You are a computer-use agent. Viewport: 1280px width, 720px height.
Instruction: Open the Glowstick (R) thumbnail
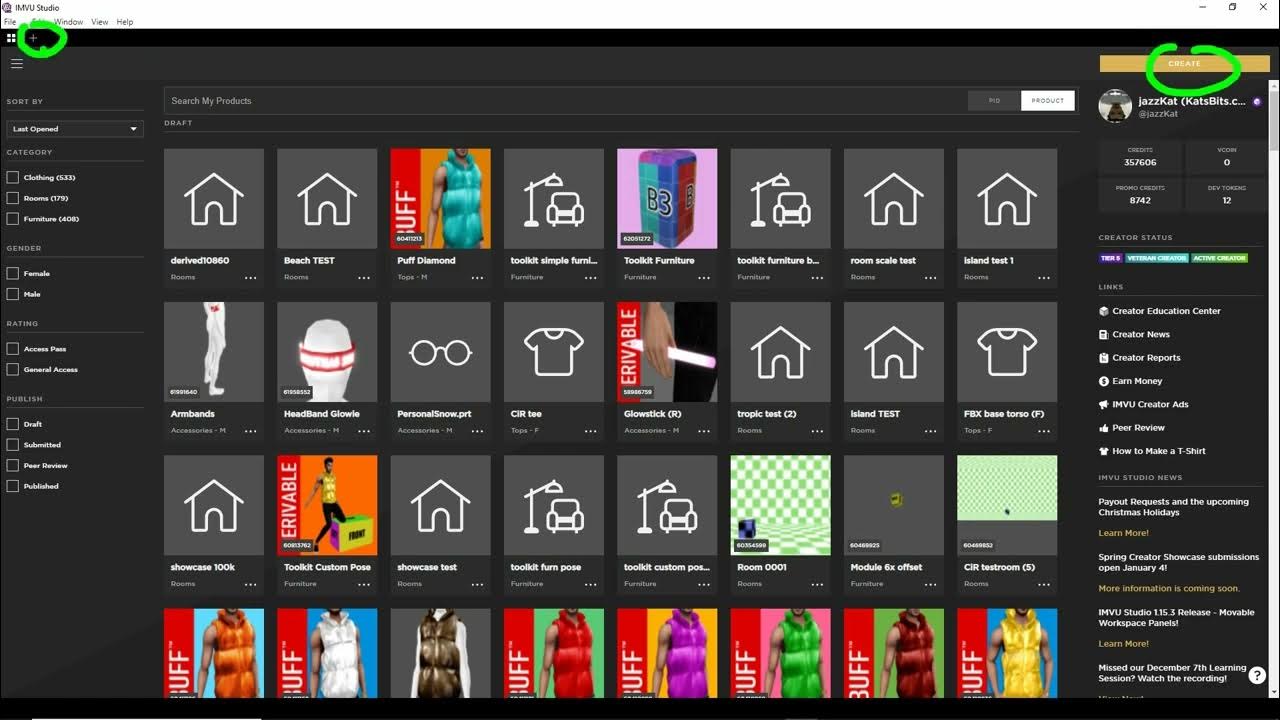[x=667, y=352]
